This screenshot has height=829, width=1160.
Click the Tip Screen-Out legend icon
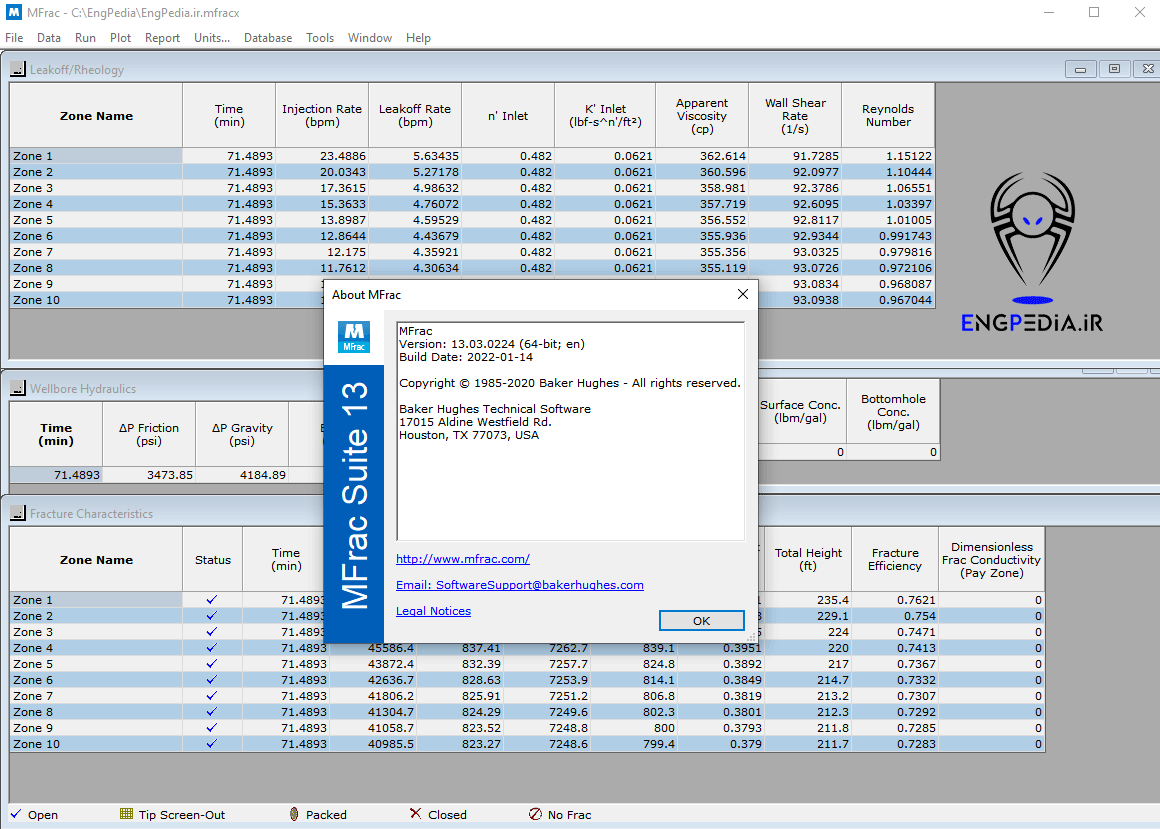(x=127, y=814)
